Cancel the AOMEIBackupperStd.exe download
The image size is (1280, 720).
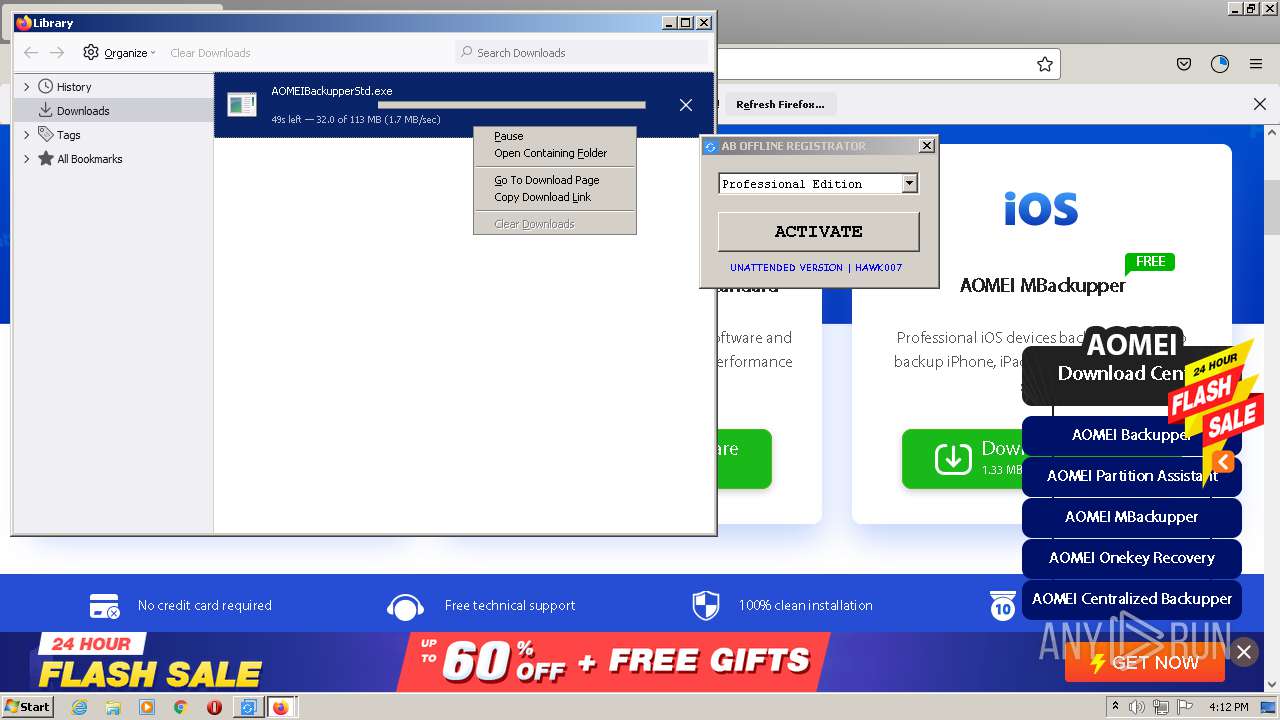[686, 105]
